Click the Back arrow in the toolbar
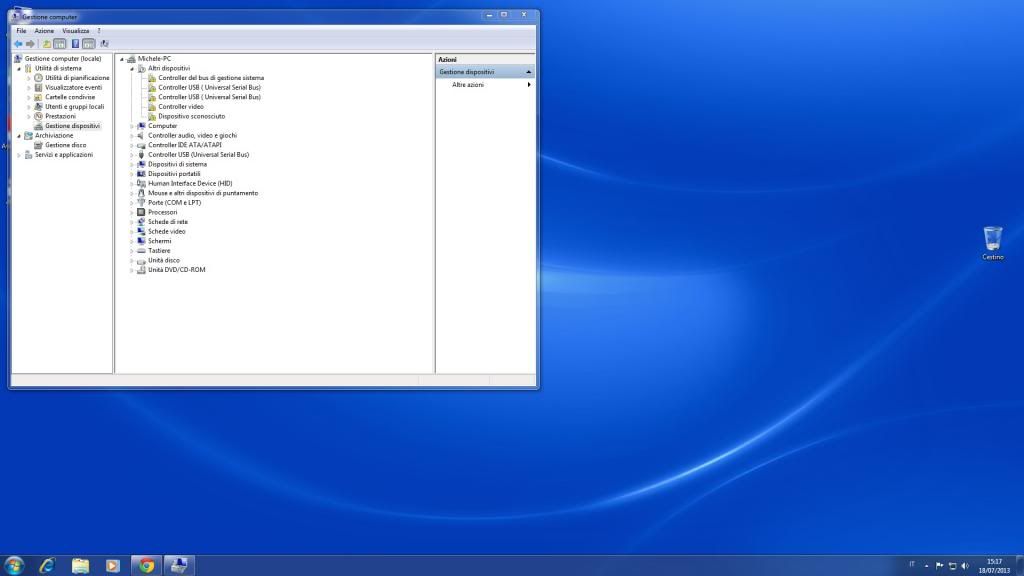The height and width of the screenshot is (576, 1024). point(18,44)
